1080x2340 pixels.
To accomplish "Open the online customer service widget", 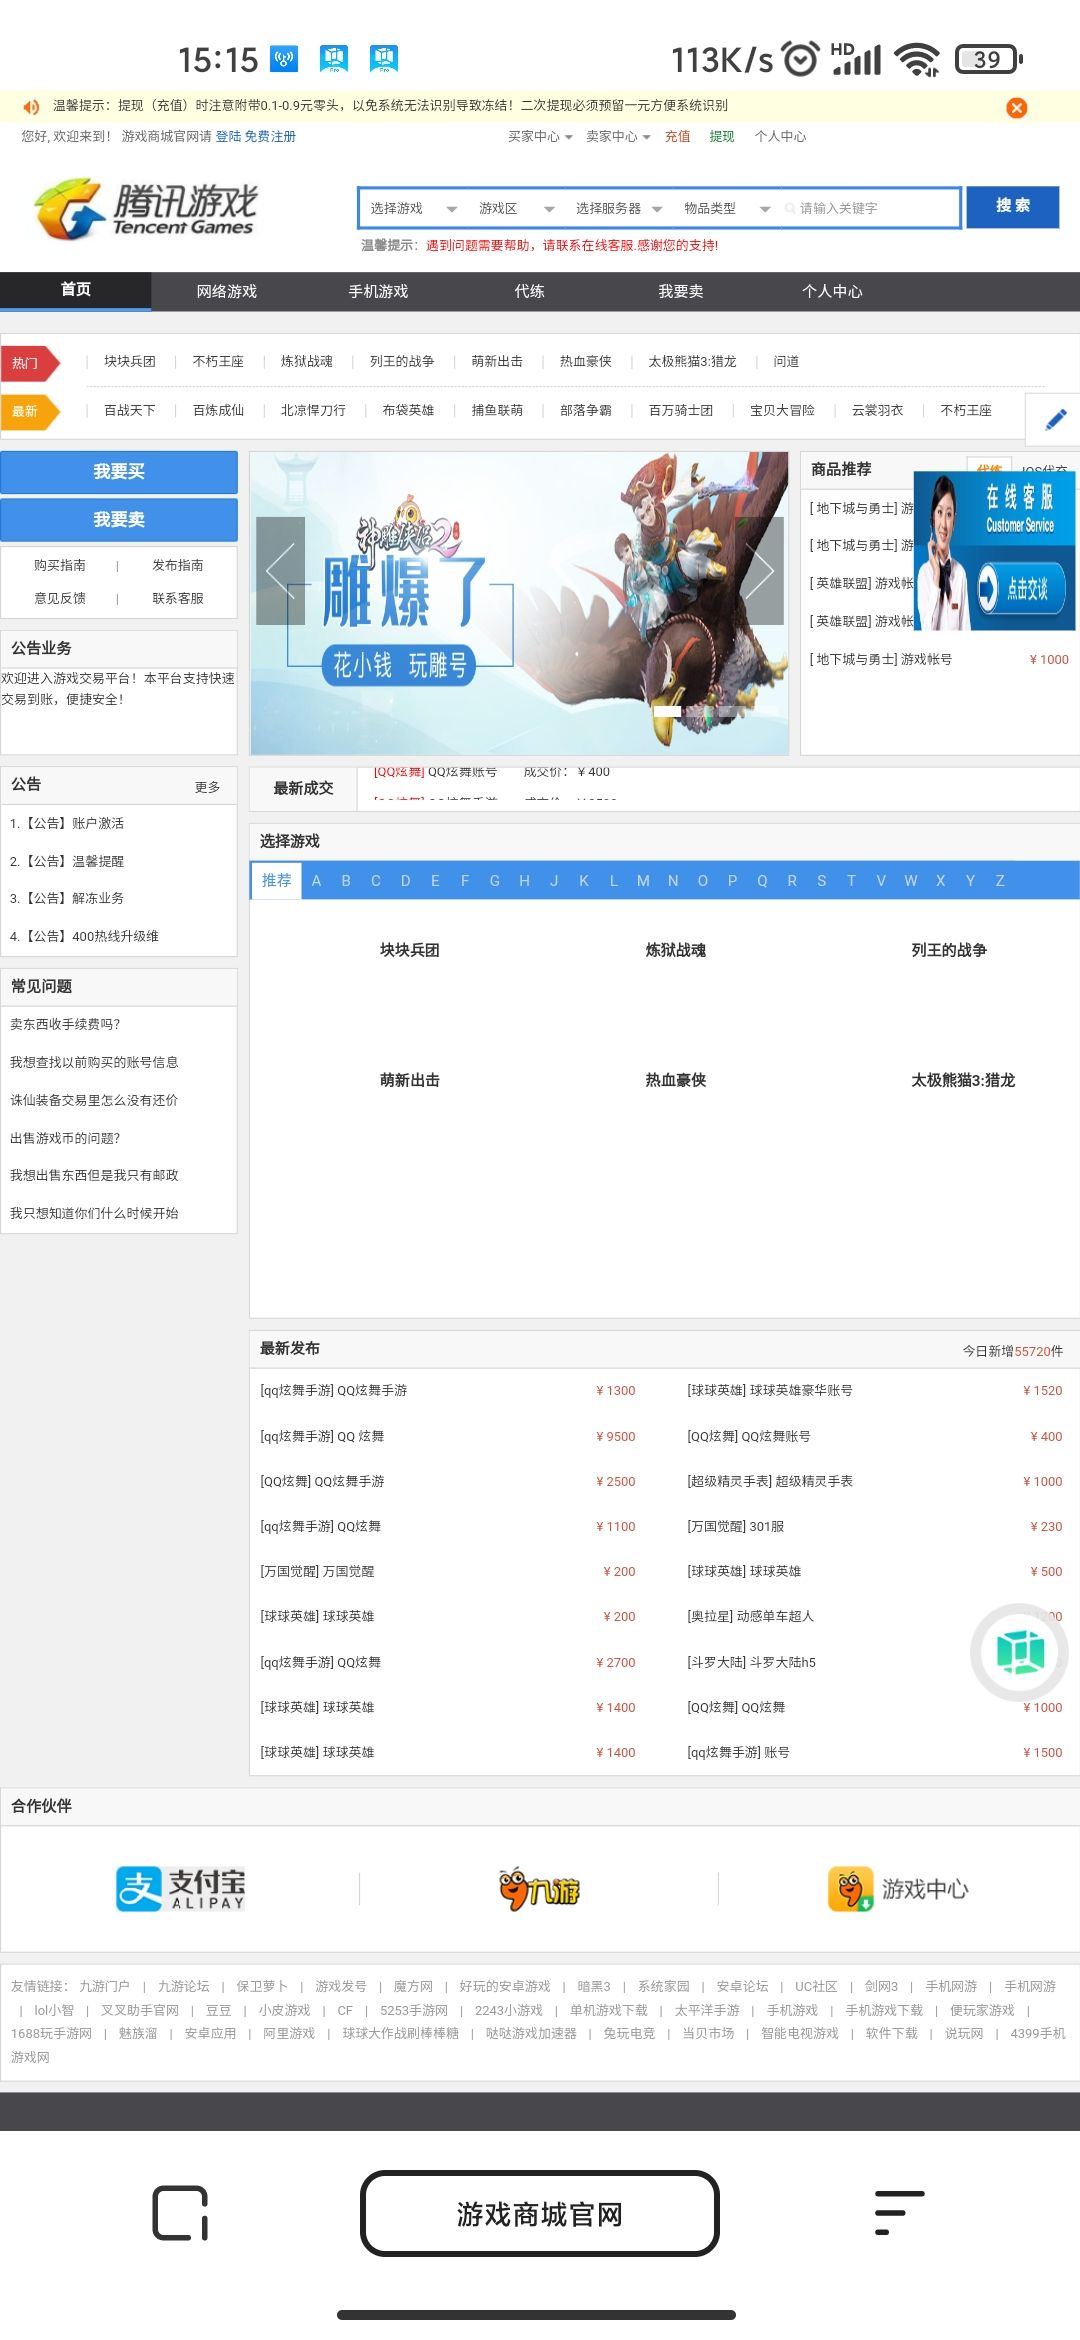I will pos(994,551).
